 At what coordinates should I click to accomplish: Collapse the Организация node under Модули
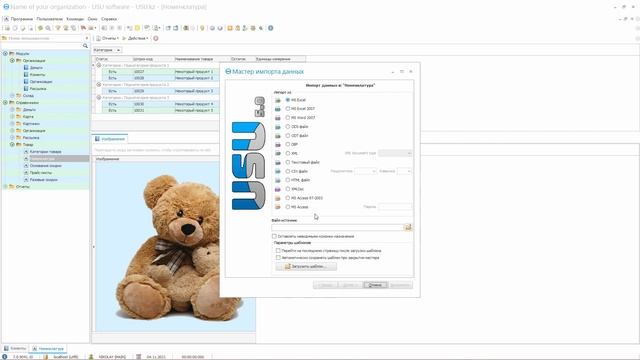12,60
